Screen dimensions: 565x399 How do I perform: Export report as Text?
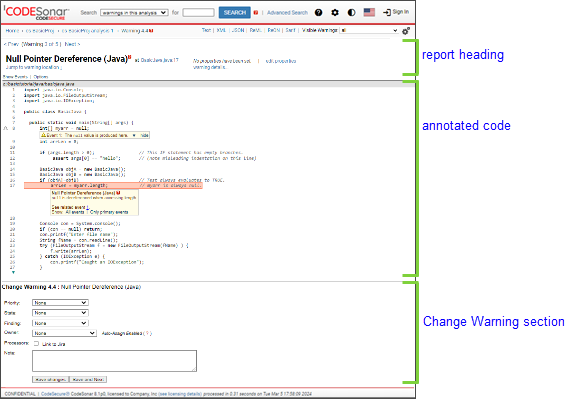pos(206,30)
